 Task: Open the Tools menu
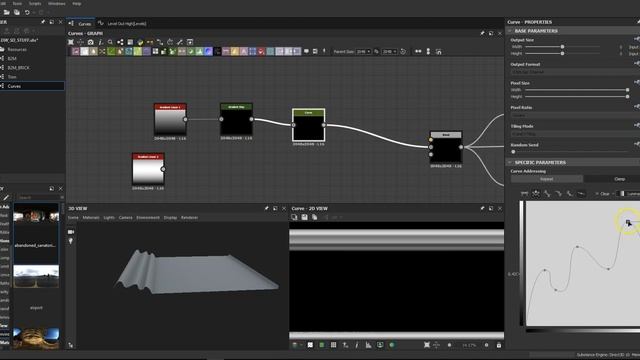click(x=17, y=3)
